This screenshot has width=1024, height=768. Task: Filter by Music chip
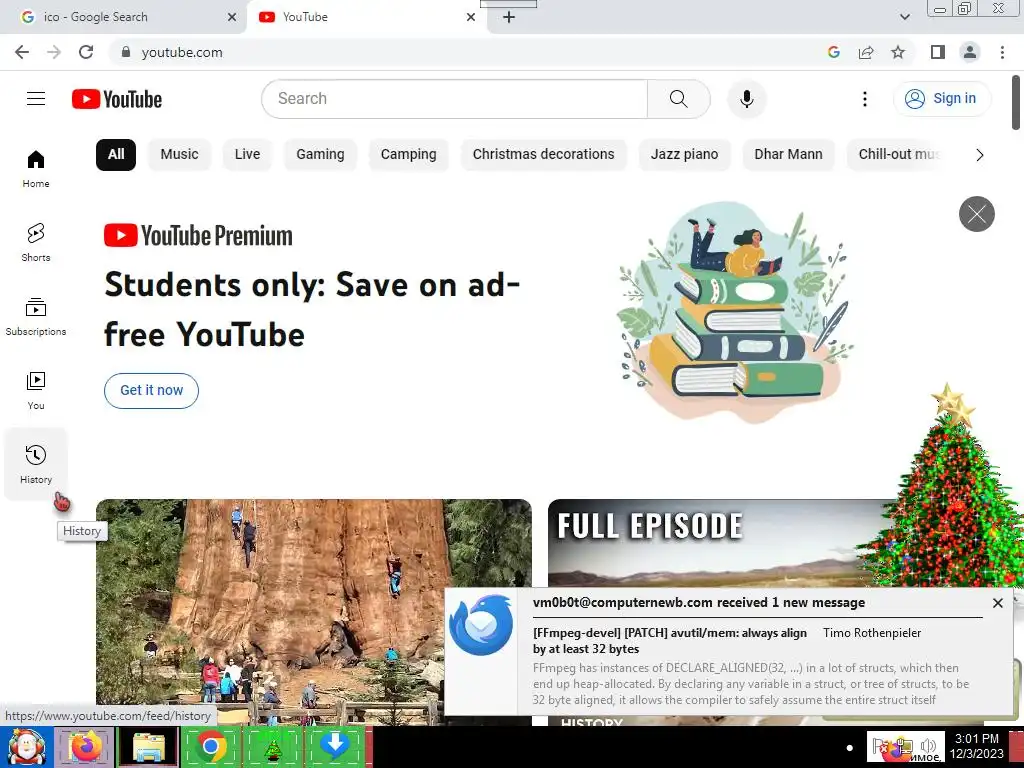pyautogui.click(x=180, y=155)
